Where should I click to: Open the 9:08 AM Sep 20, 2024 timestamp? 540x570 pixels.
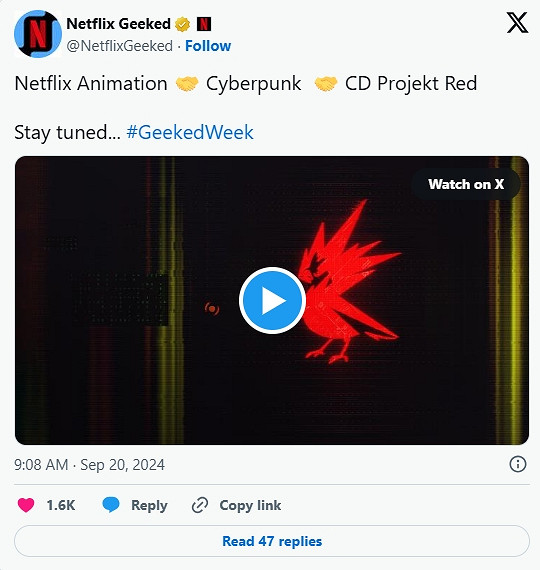click(89, 465)
